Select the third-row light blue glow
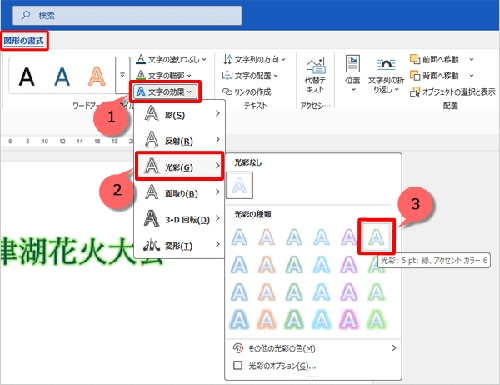Image resolution: width=500 pixels, height=385 pixels. point(321,292)
